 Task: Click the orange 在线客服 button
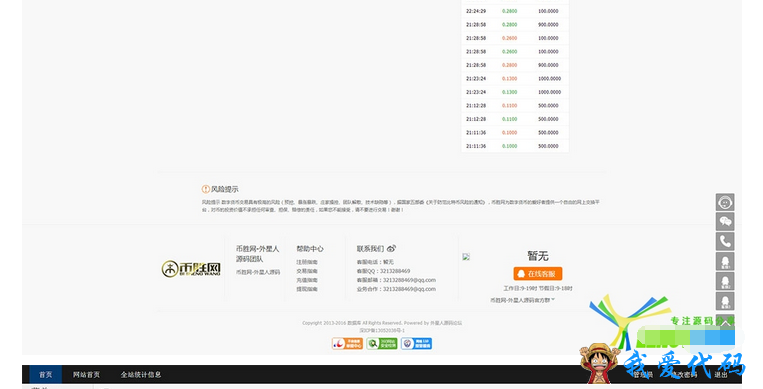coord(537,274)
